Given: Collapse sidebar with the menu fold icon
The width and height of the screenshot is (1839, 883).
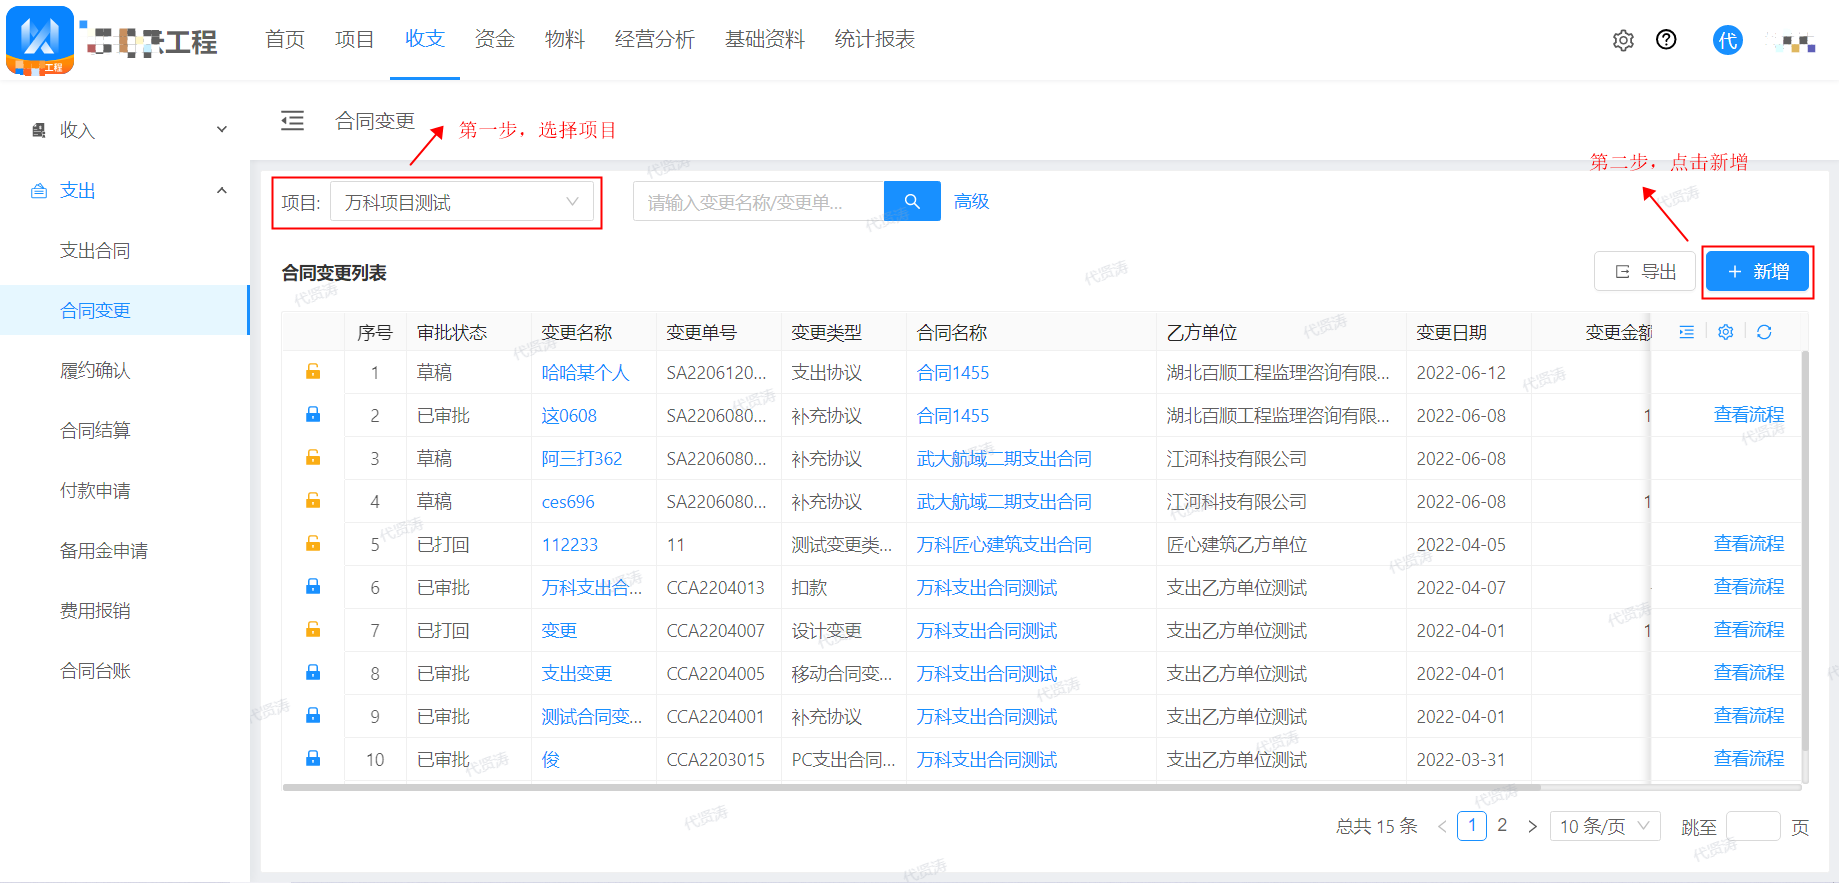Looking at the screenshot, I should click(x=292, y=121).
